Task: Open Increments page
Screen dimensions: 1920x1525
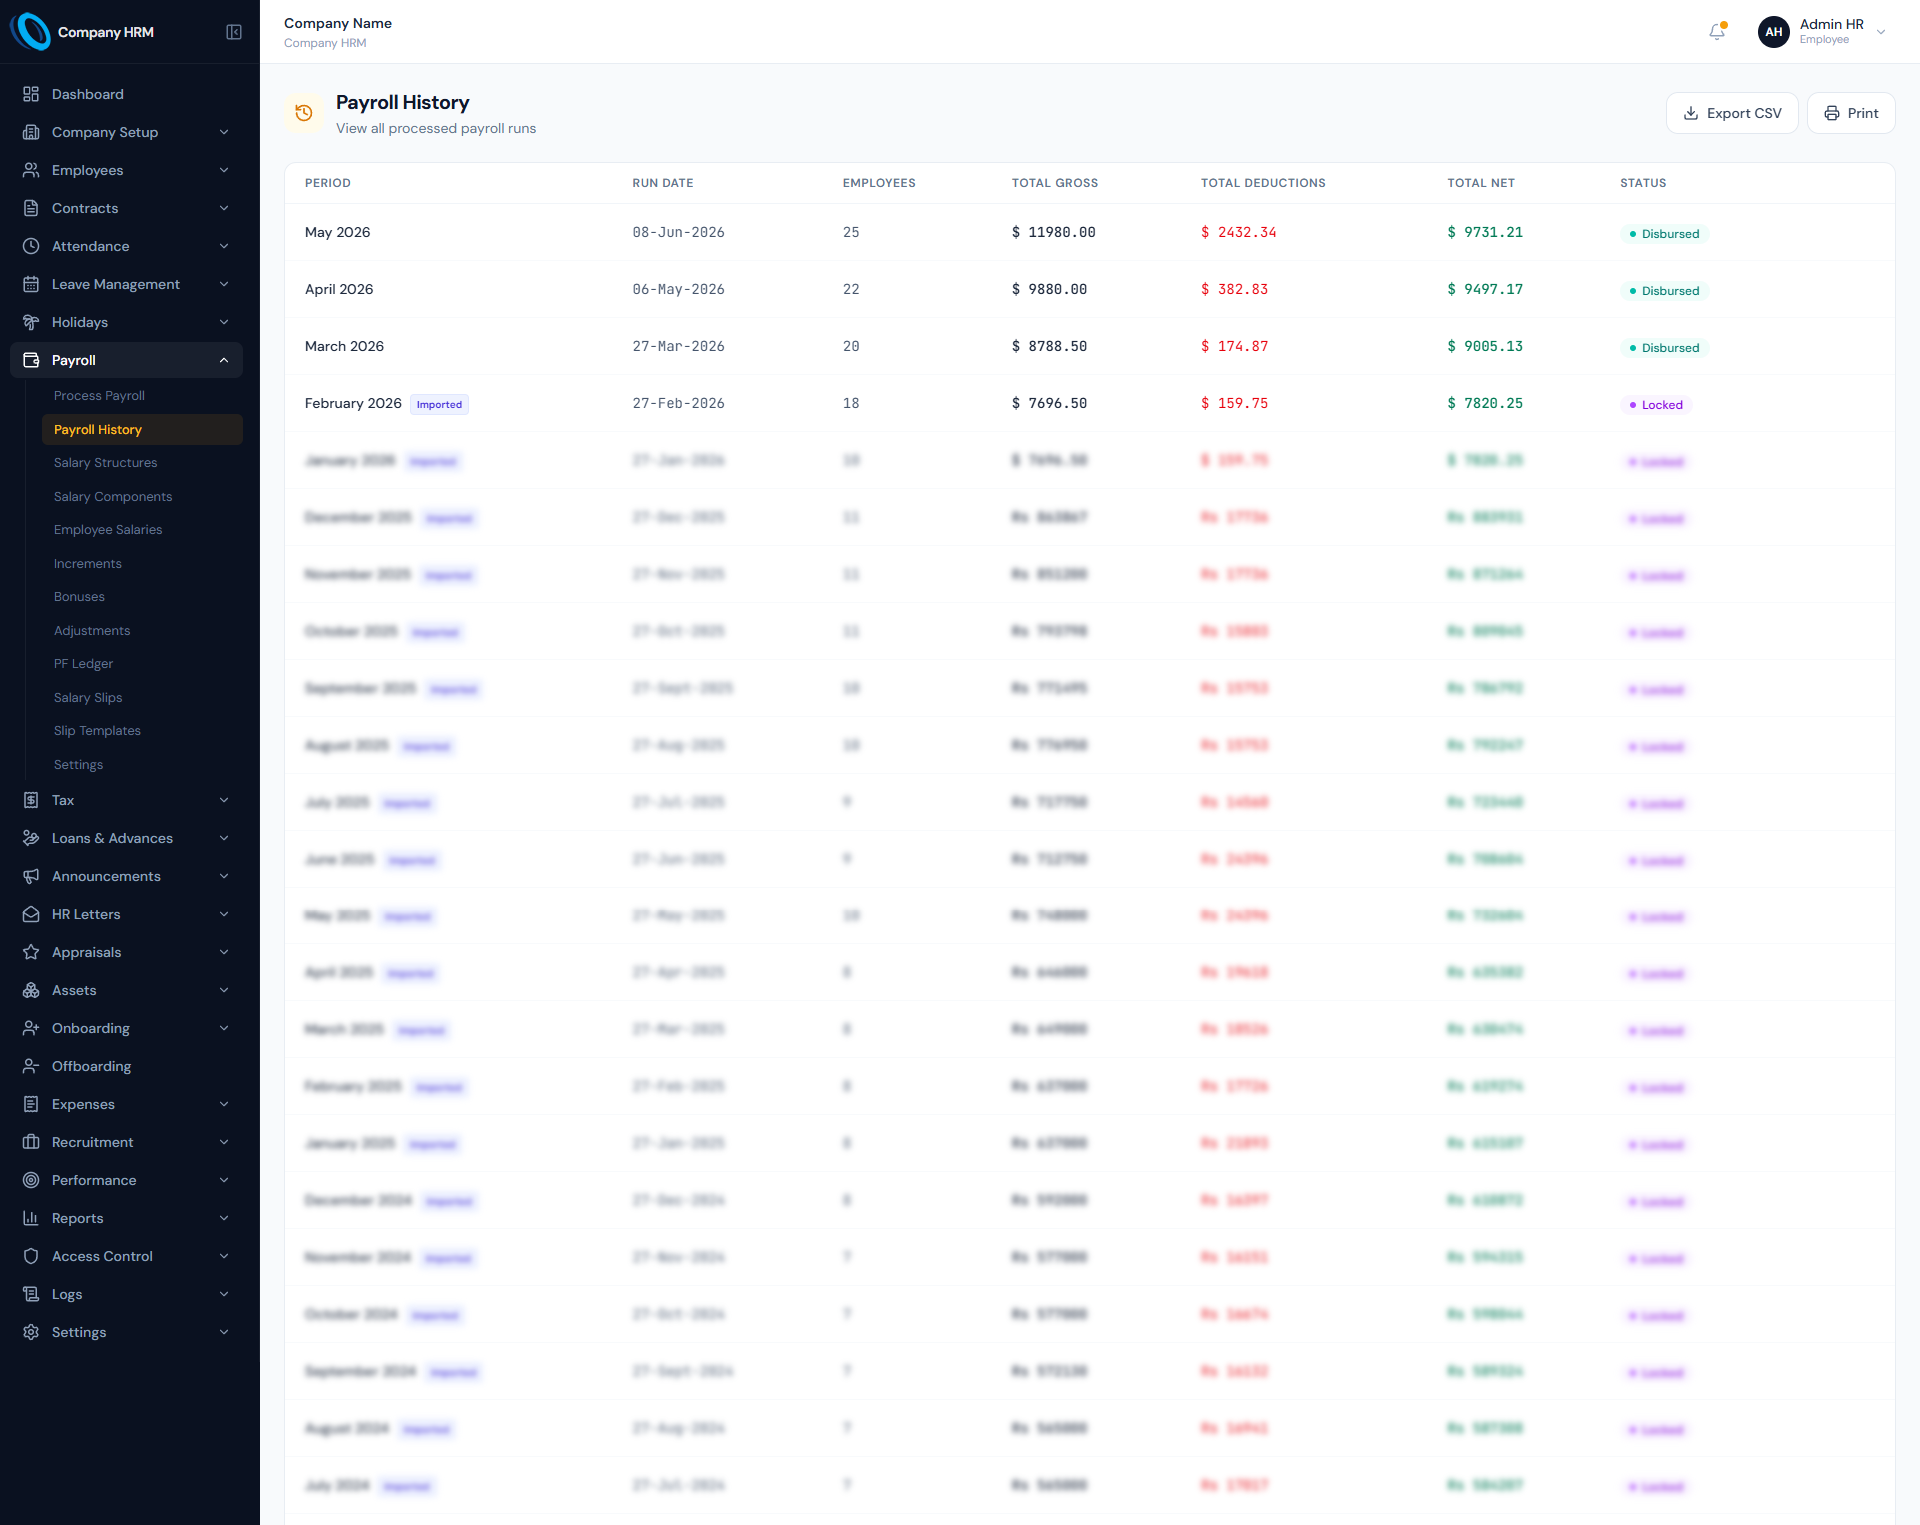Action: tap(142, 563)
